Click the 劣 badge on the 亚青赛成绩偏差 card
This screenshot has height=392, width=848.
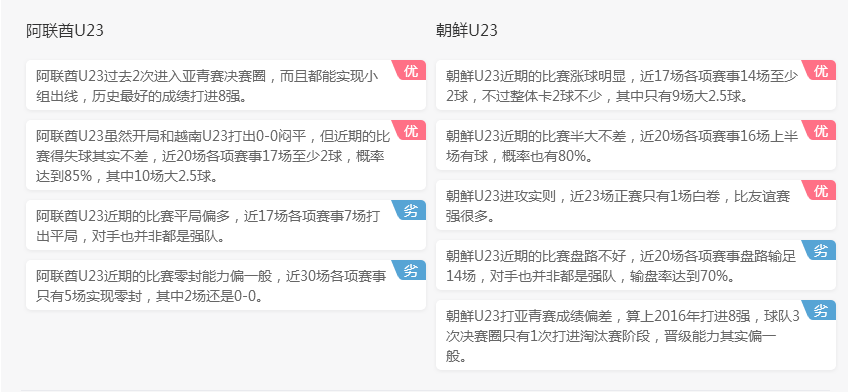coord(822,310)
